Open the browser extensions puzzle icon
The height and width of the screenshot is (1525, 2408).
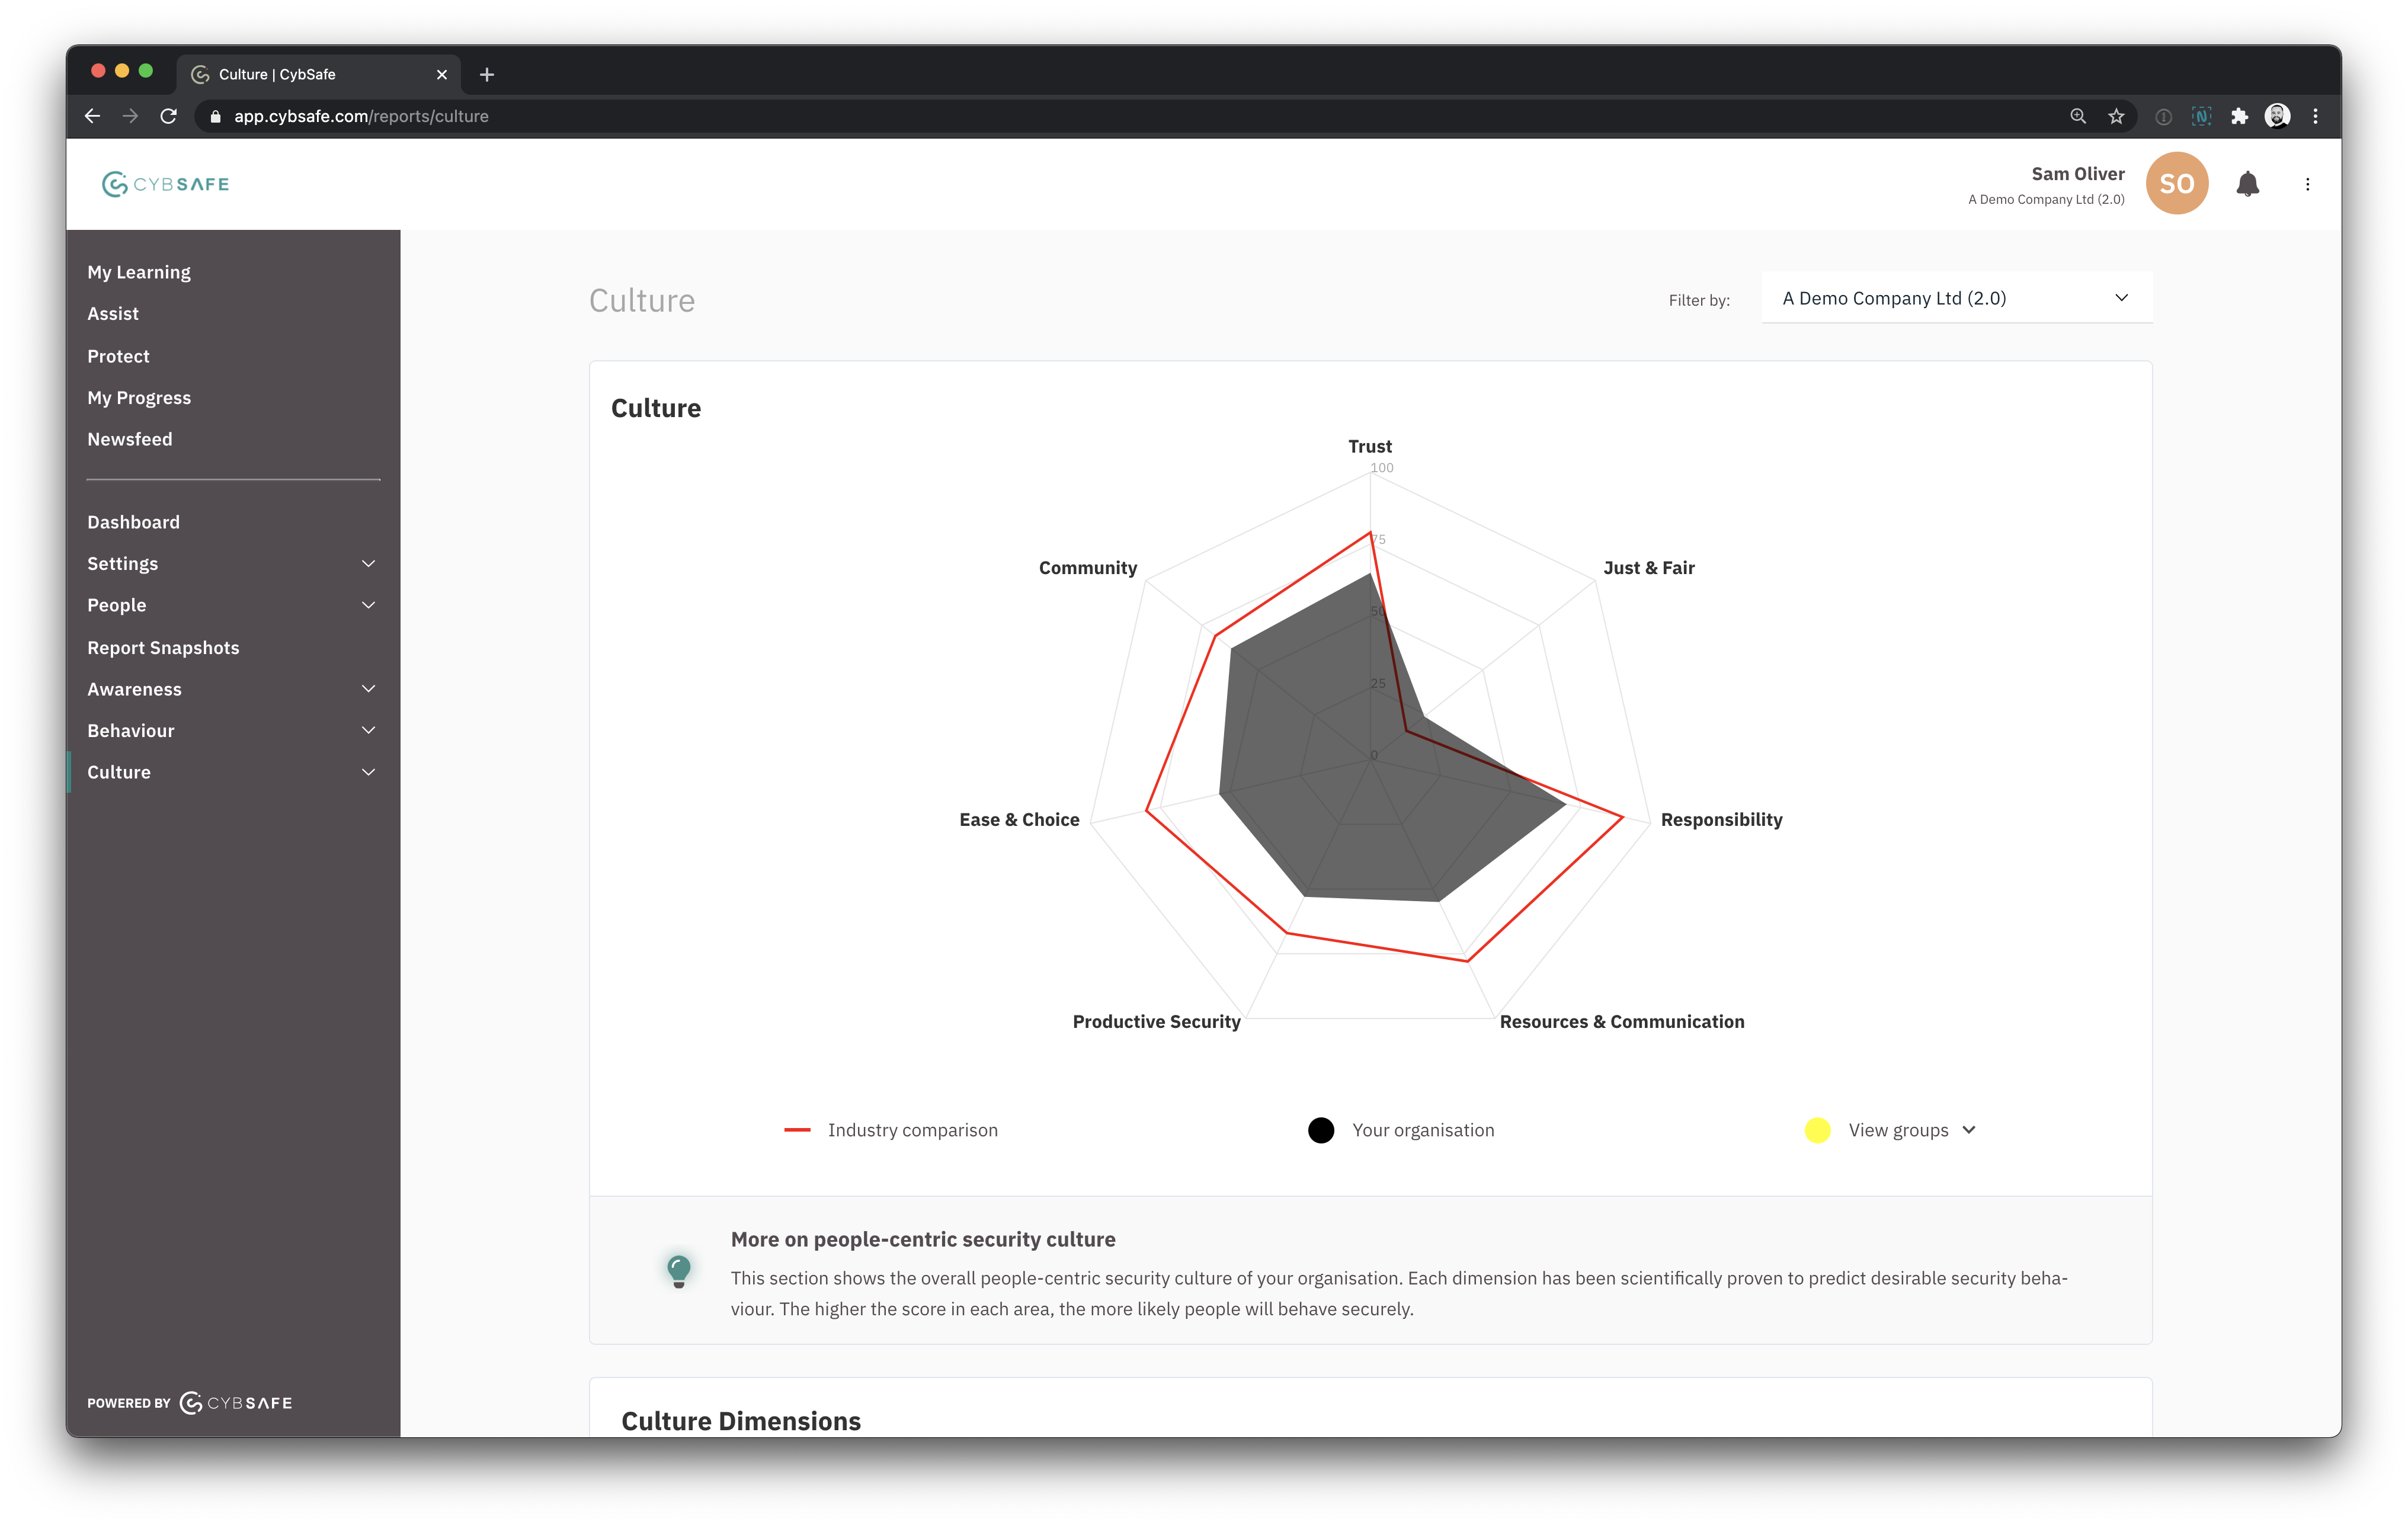[x=2239, y=116]
